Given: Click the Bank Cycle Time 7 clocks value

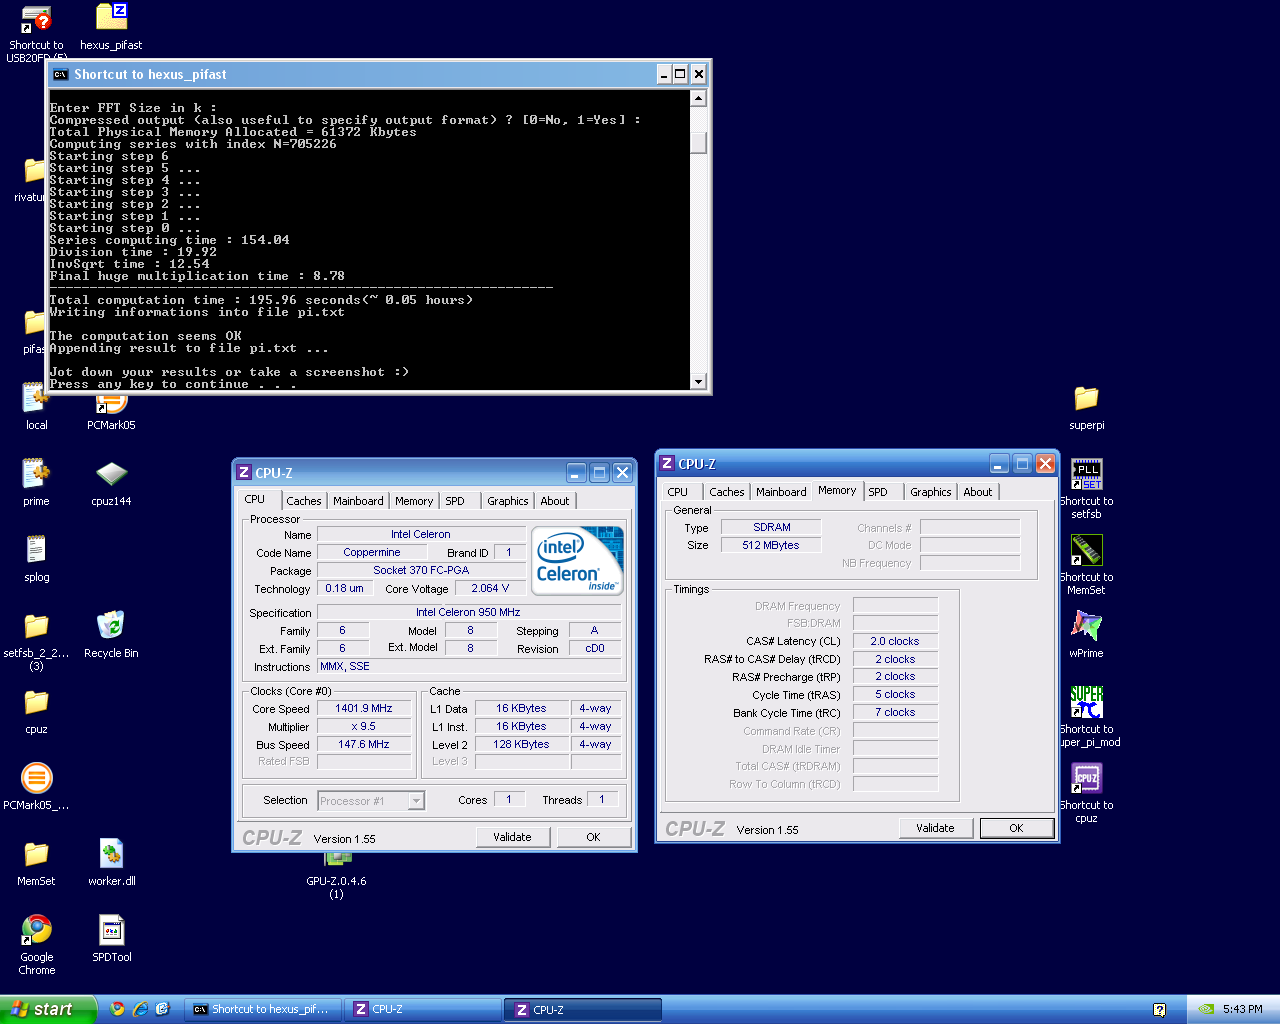Looking at the screenshot, I should [x=895, y=712].
